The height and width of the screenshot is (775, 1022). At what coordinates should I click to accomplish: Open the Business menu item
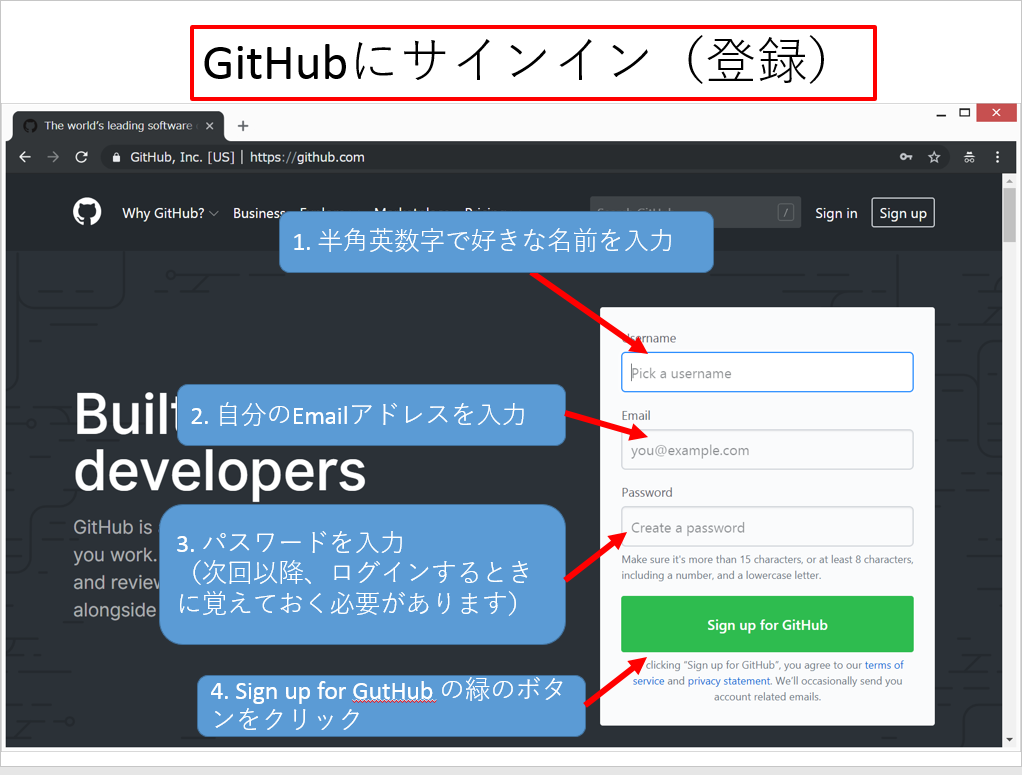pos(256,213)
